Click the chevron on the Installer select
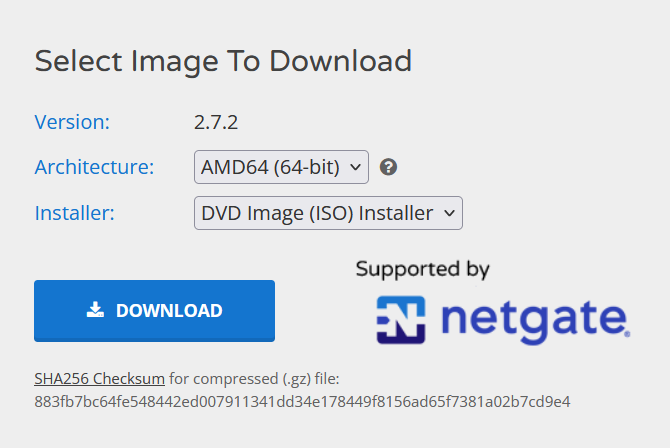The width and height of the screenshot is (670, 448). coord(450,213)
